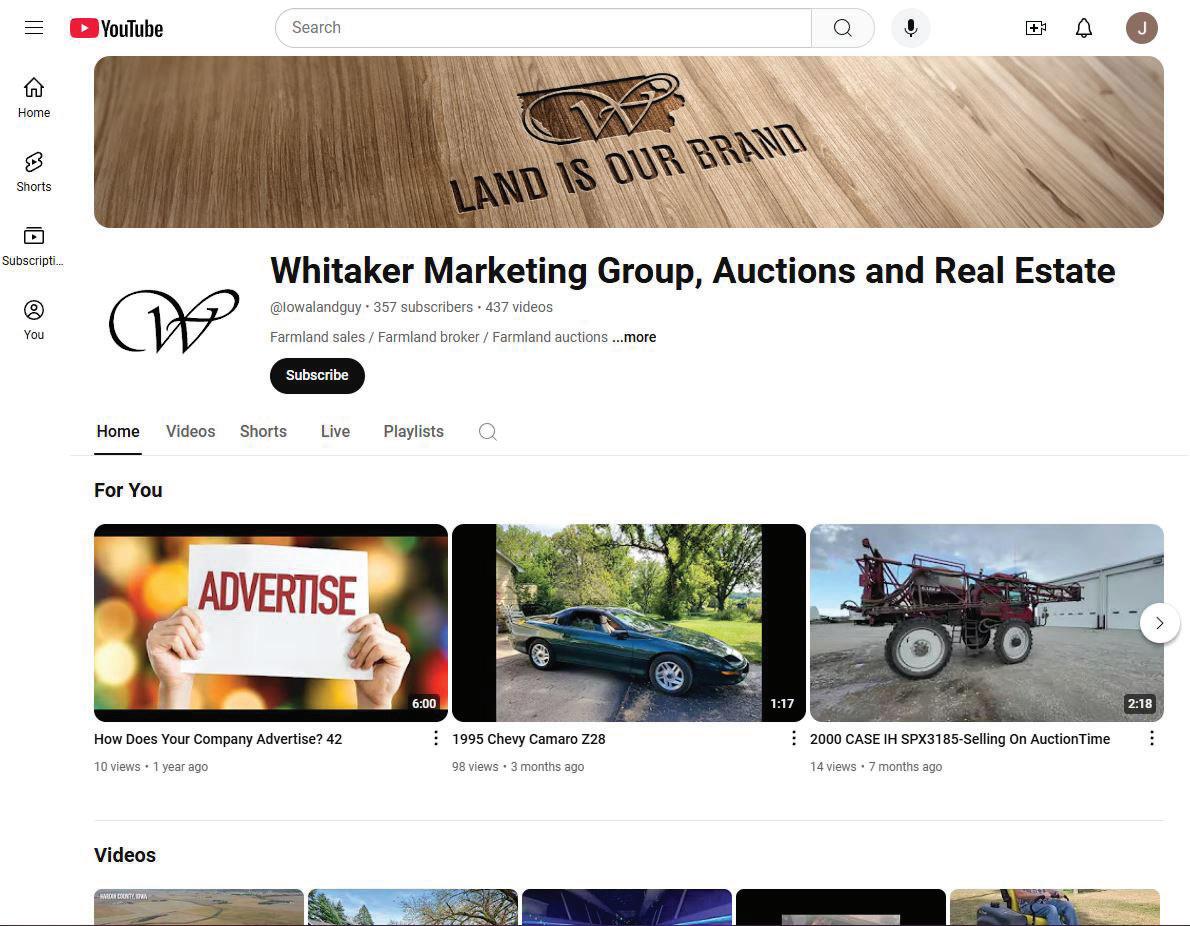This screenshot has width=1190, height=926.
Task: Open the dark thumbnail in Videos row
Action: (841, 907)
